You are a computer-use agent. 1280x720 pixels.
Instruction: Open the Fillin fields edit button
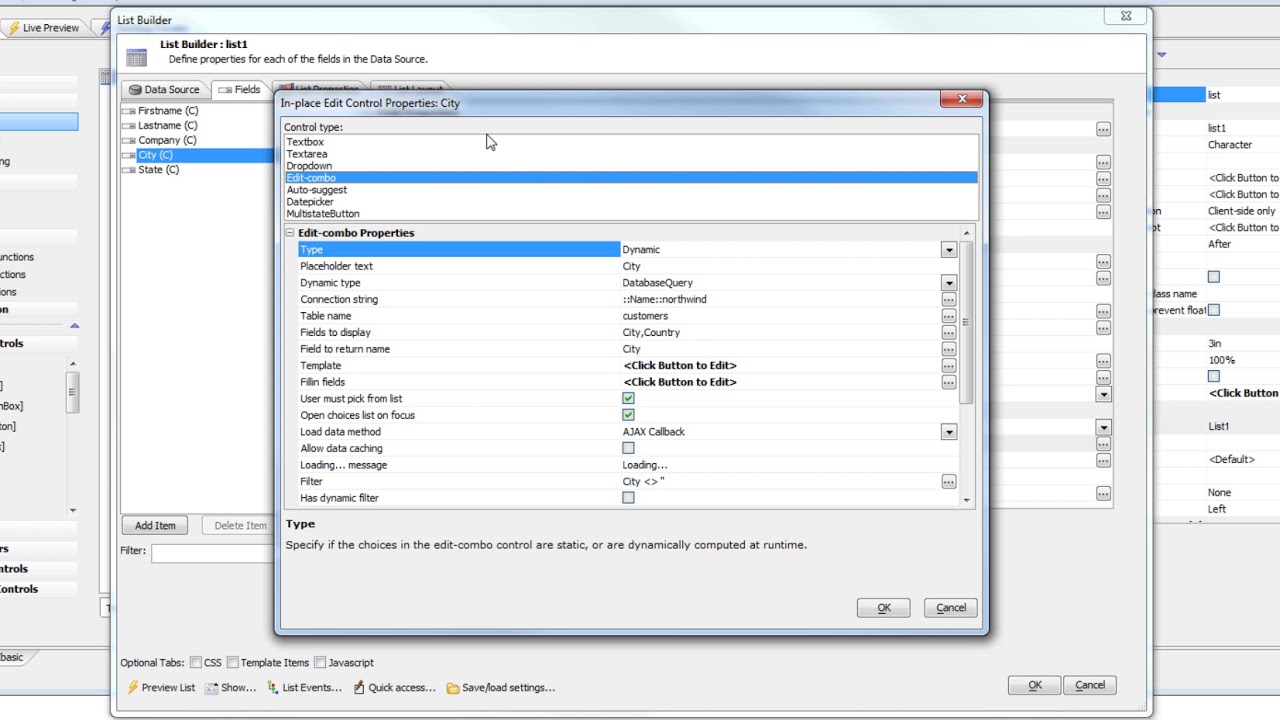(948, 382)
